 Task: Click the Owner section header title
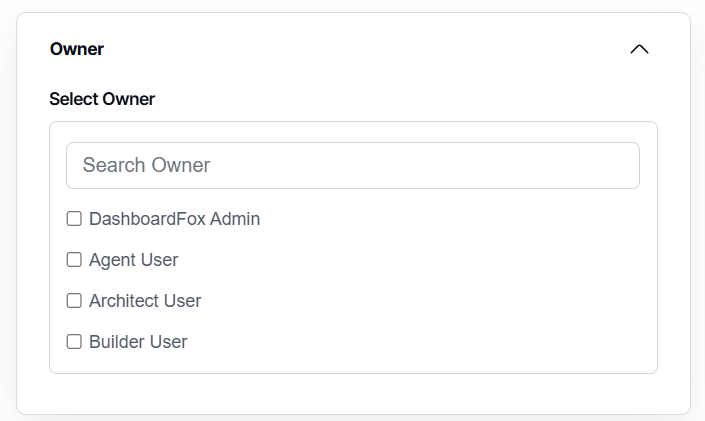tap(77, 49)
